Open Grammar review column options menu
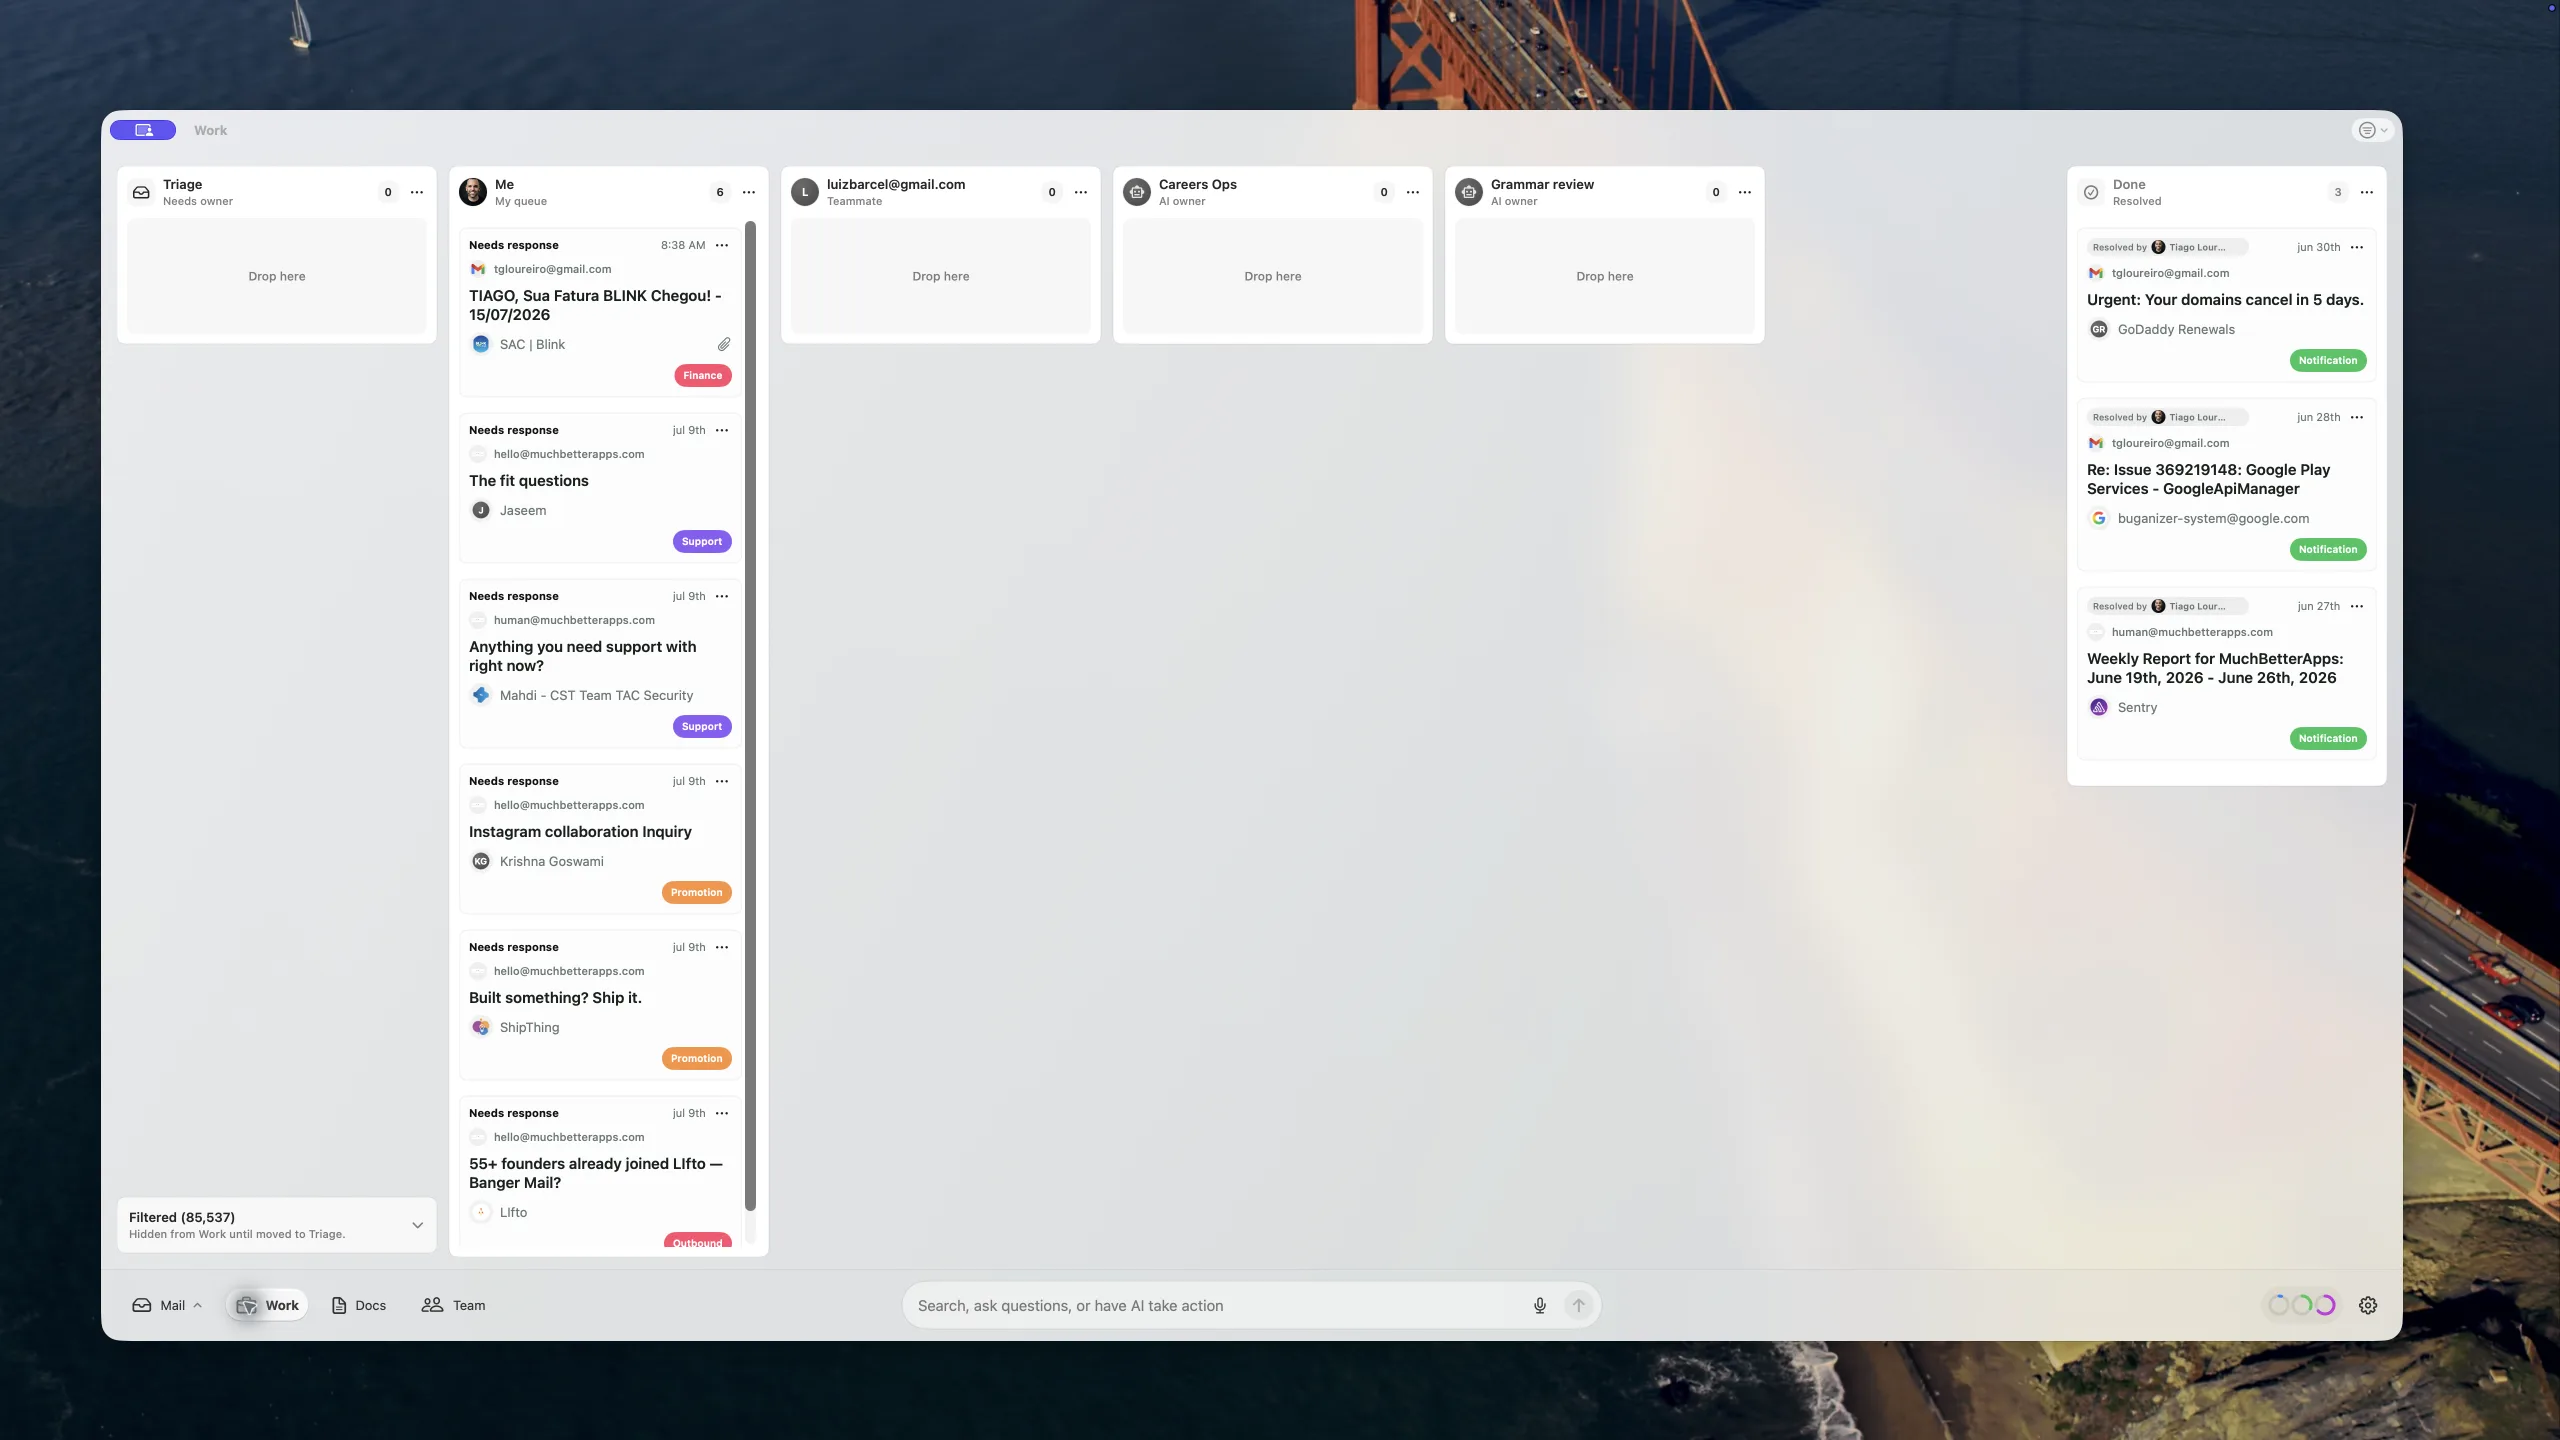Image resolution: width=2560 pixels, height=1440 pixels. [1745, 192]
